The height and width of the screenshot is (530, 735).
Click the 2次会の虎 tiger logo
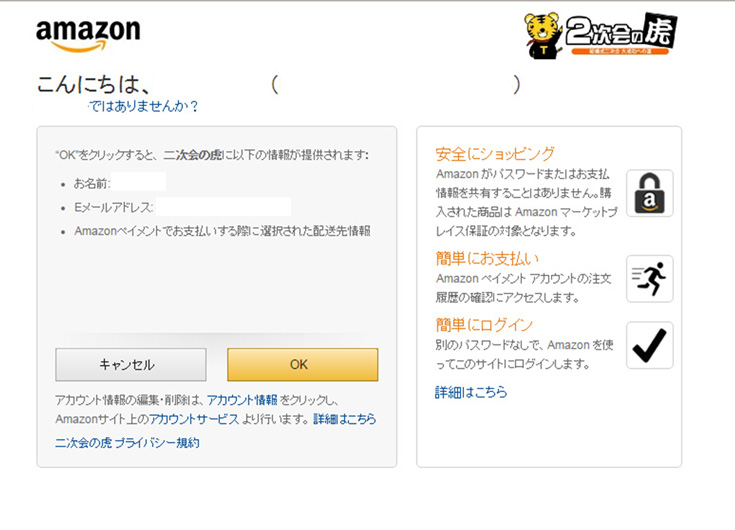click(x=600, y=35)
